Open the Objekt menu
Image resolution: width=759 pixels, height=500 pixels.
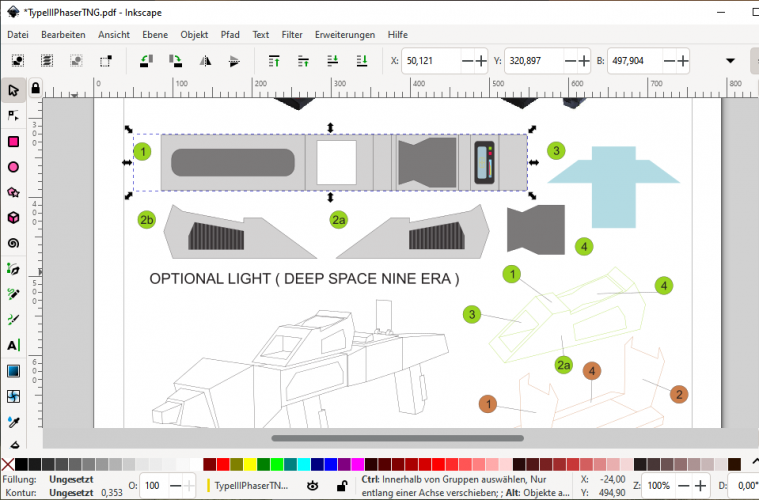click(194, 35)
